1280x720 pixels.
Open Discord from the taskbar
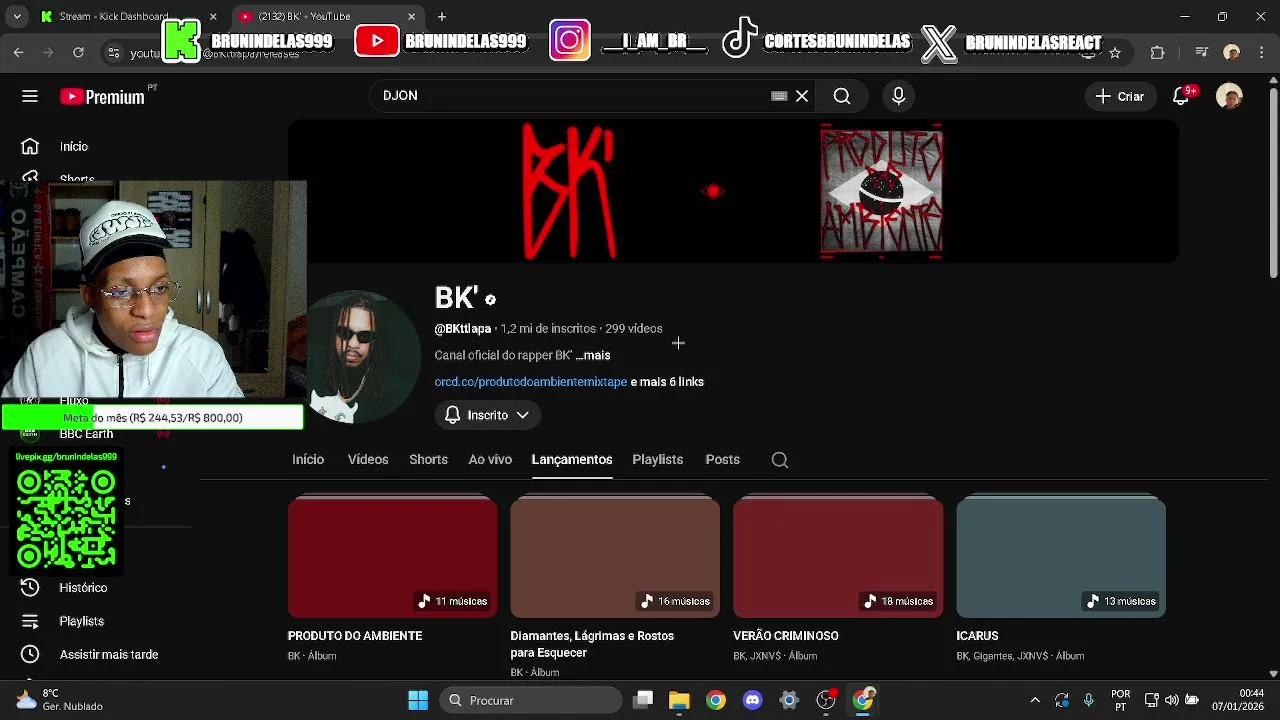coord(753,700)
